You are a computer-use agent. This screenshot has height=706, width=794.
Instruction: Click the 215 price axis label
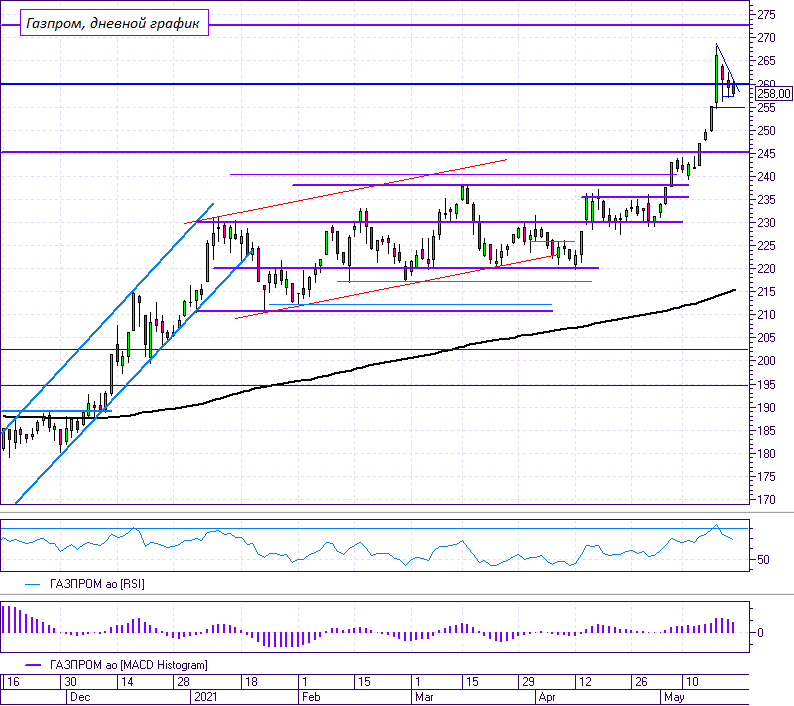pos(766,292)
